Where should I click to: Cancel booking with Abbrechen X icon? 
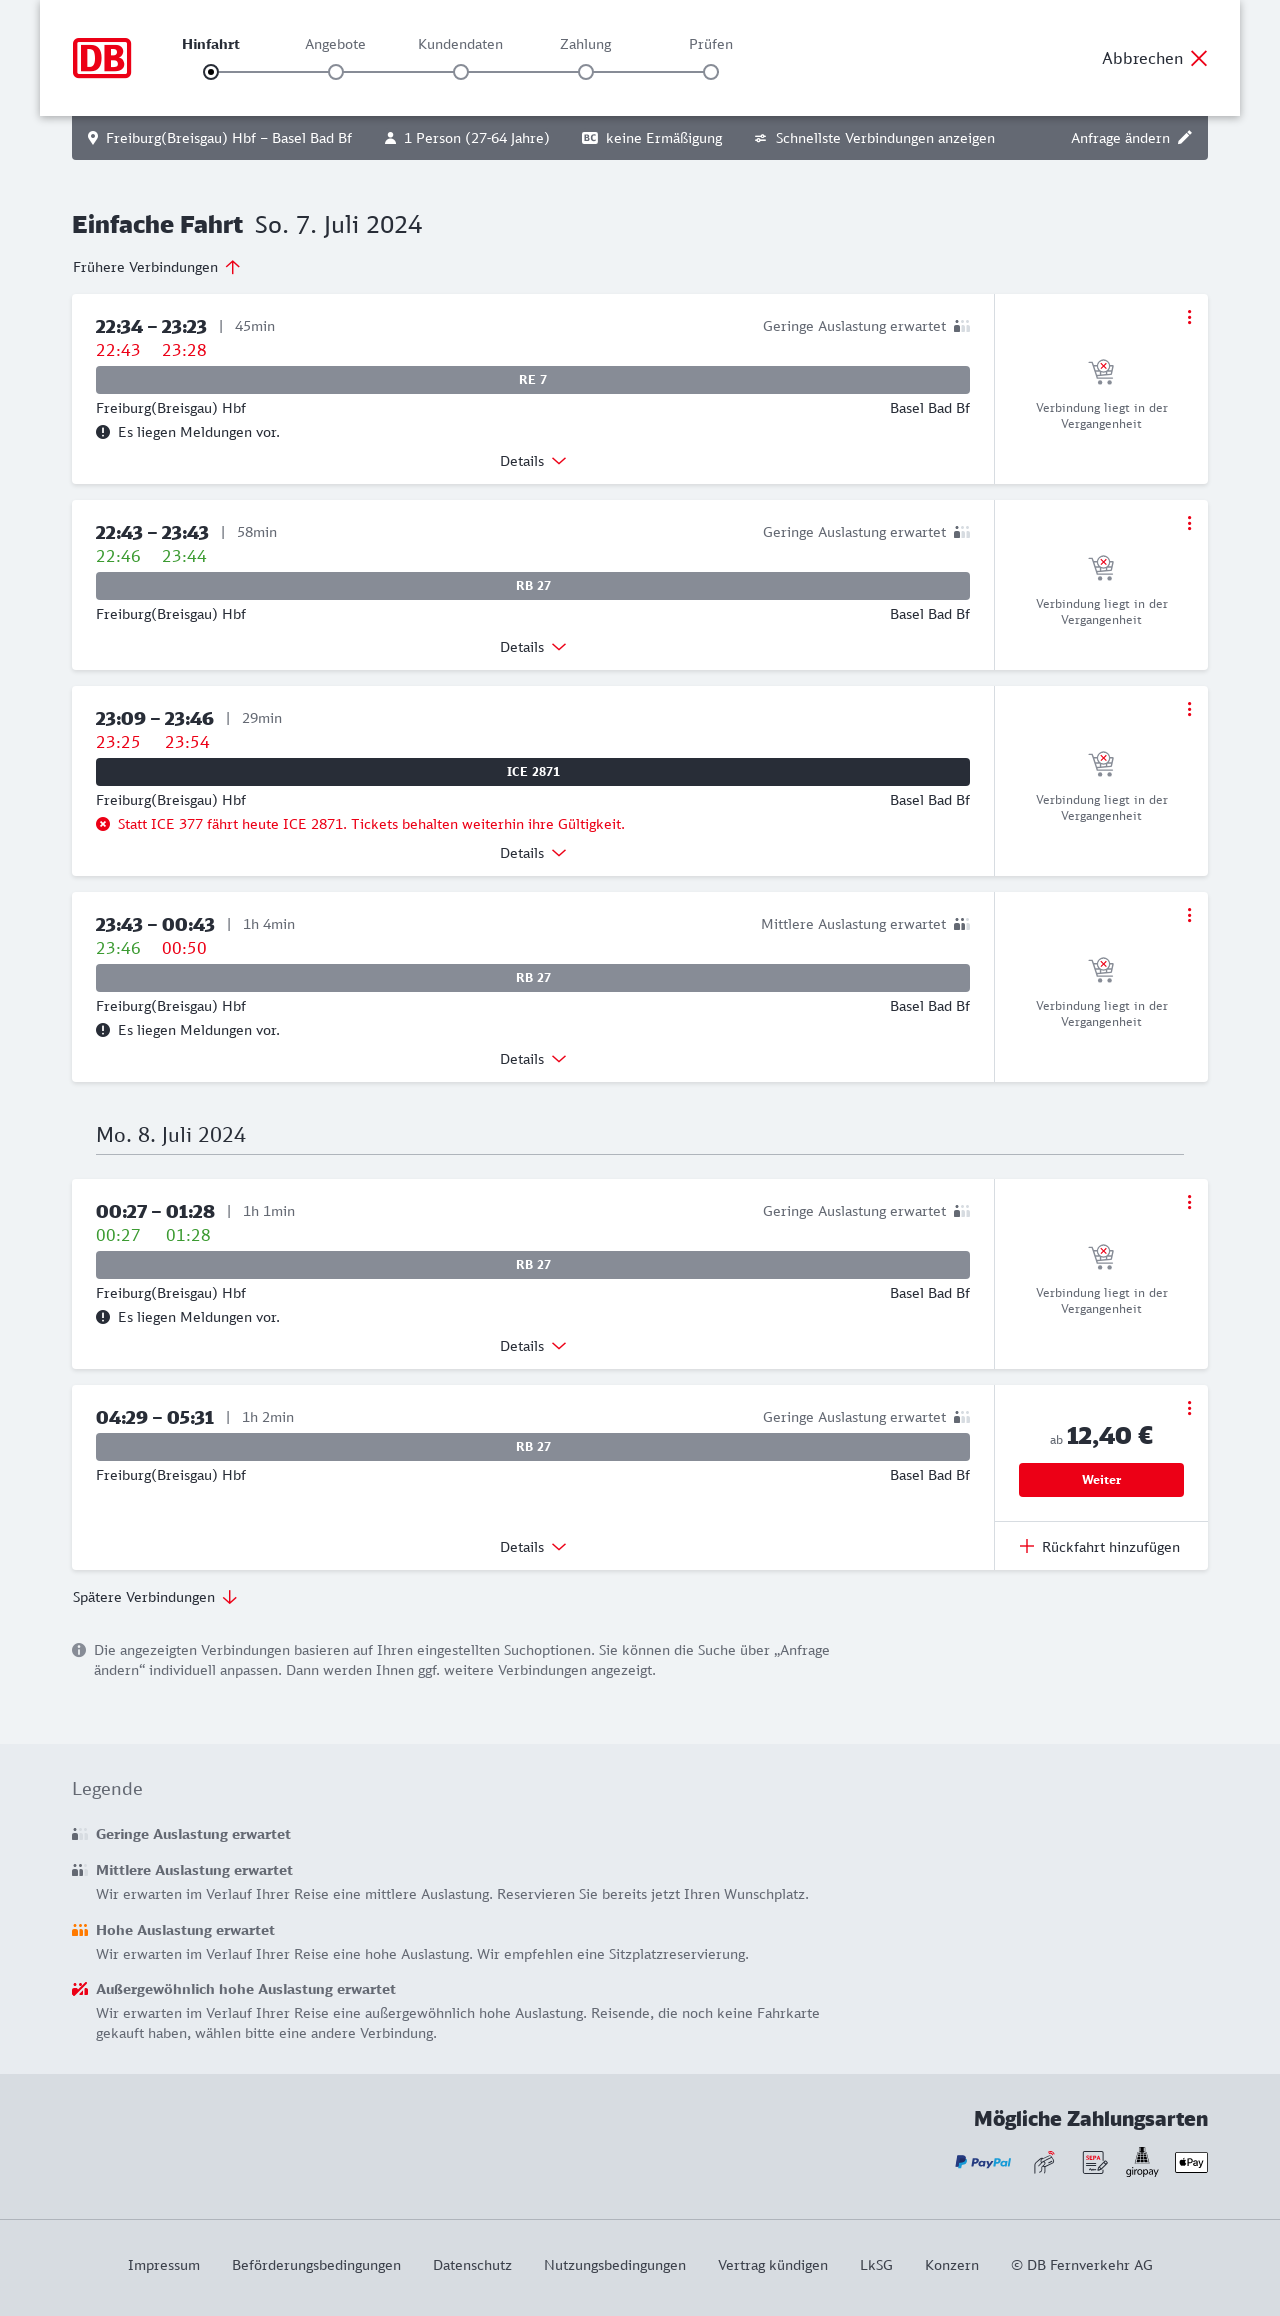[x=1199, y=58]
